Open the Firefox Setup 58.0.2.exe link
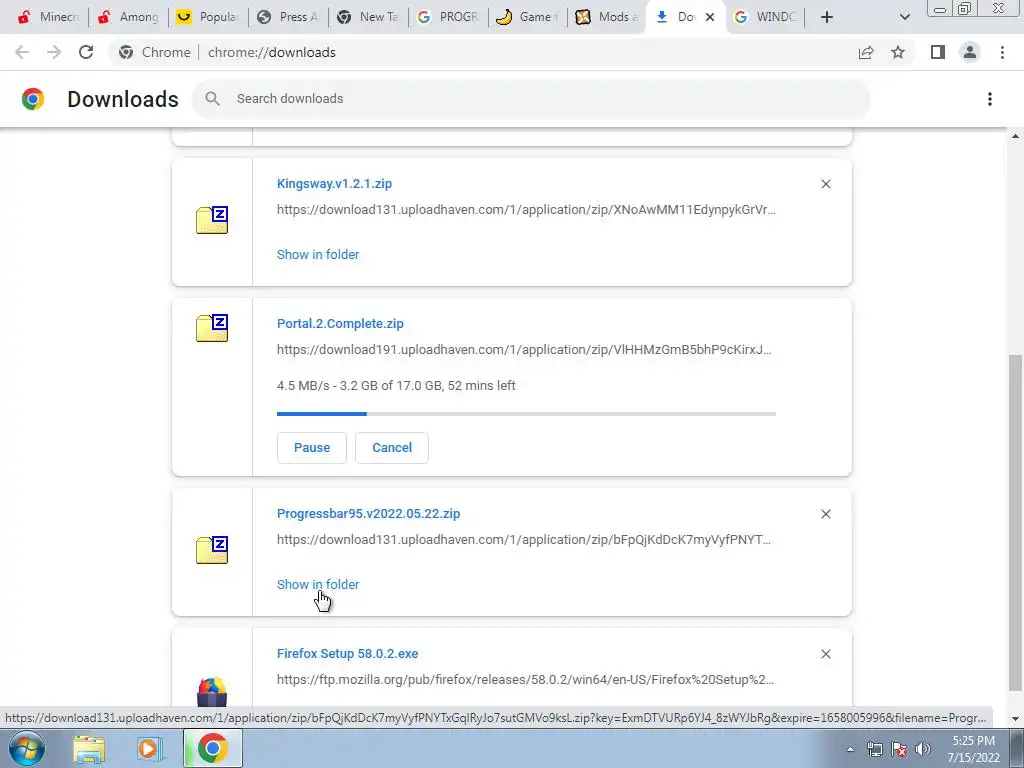The image size is (1024, 768). pos(347,654)
